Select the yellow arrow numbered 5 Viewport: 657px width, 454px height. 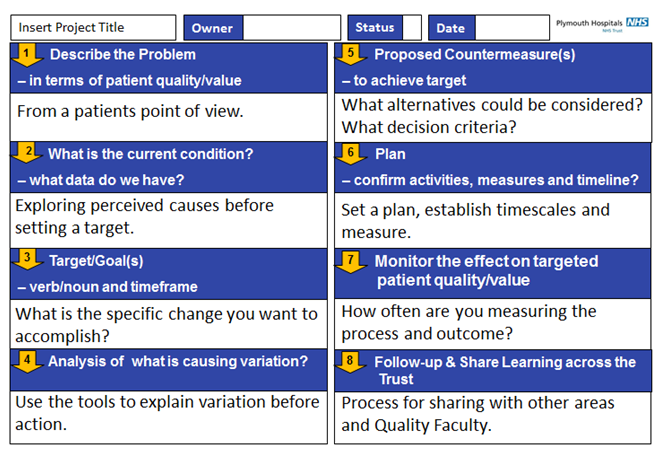click(x=351, y=55)
